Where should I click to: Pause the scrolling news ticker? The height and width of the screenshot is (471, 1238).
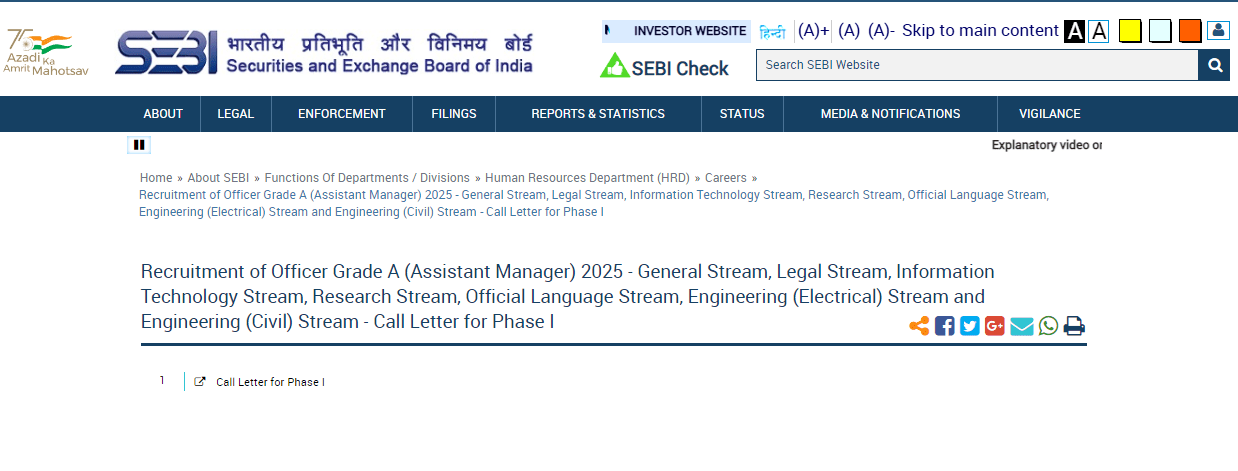(x=139, y=145)
